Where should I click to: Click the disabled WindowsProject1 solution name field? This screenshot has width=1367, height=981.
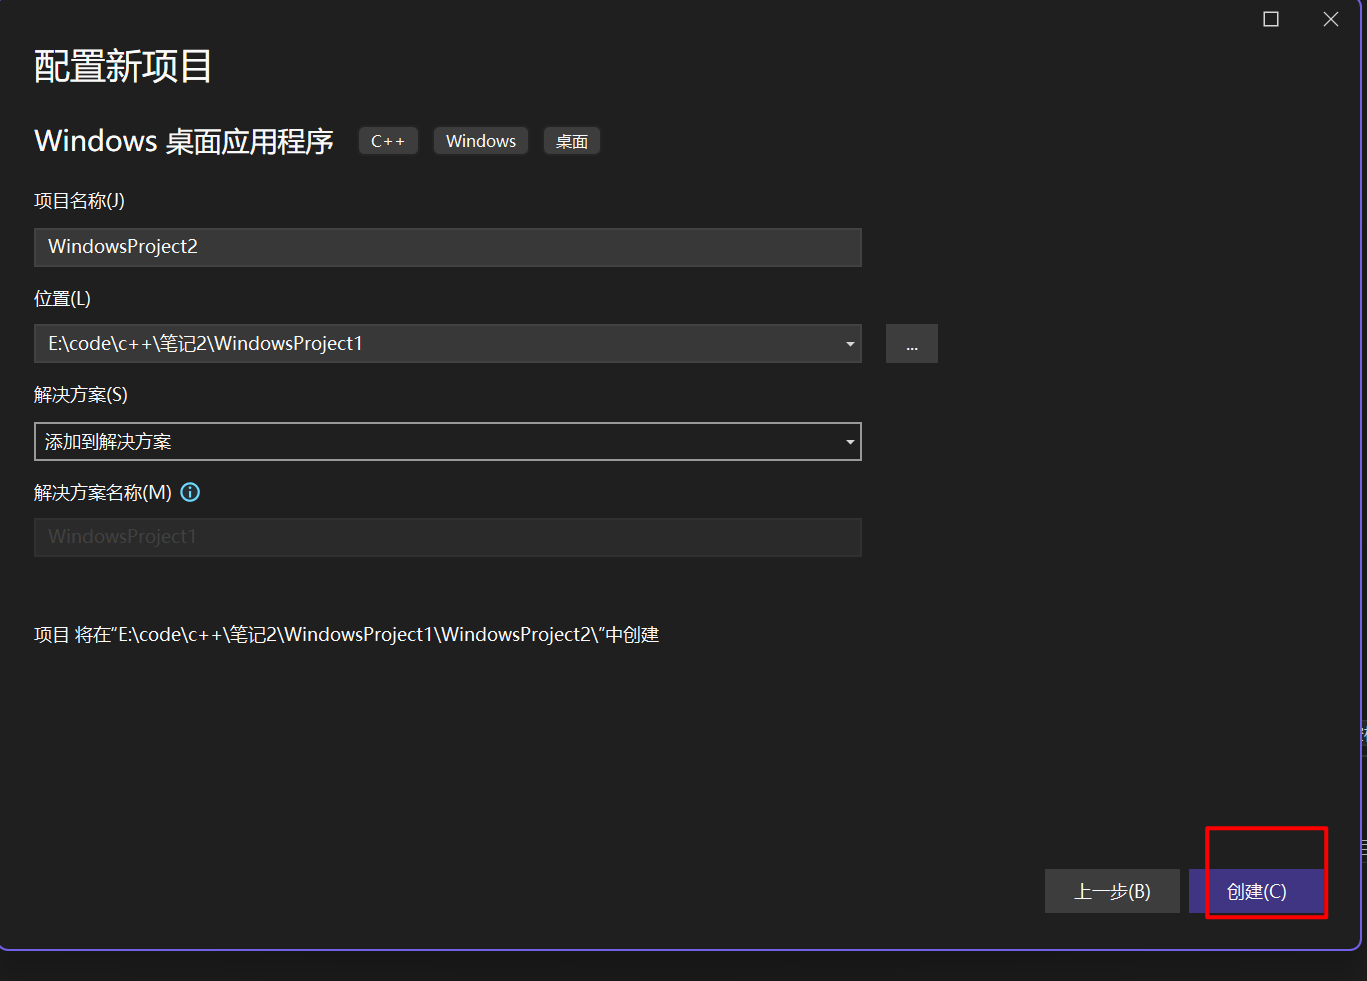[x=447, y=537]
